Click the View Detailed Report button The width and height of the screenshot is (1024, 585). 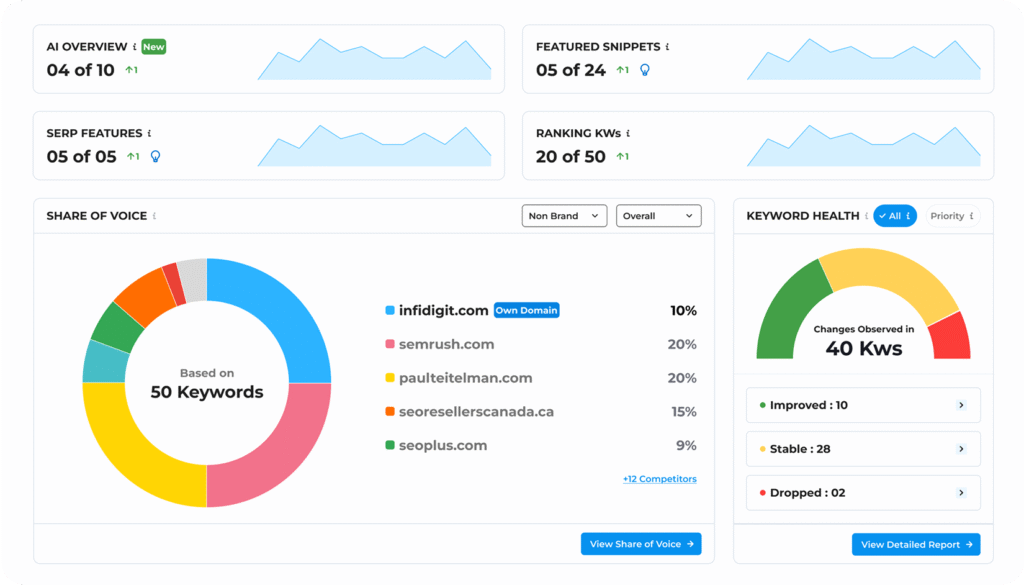click(x=916, y=545)
